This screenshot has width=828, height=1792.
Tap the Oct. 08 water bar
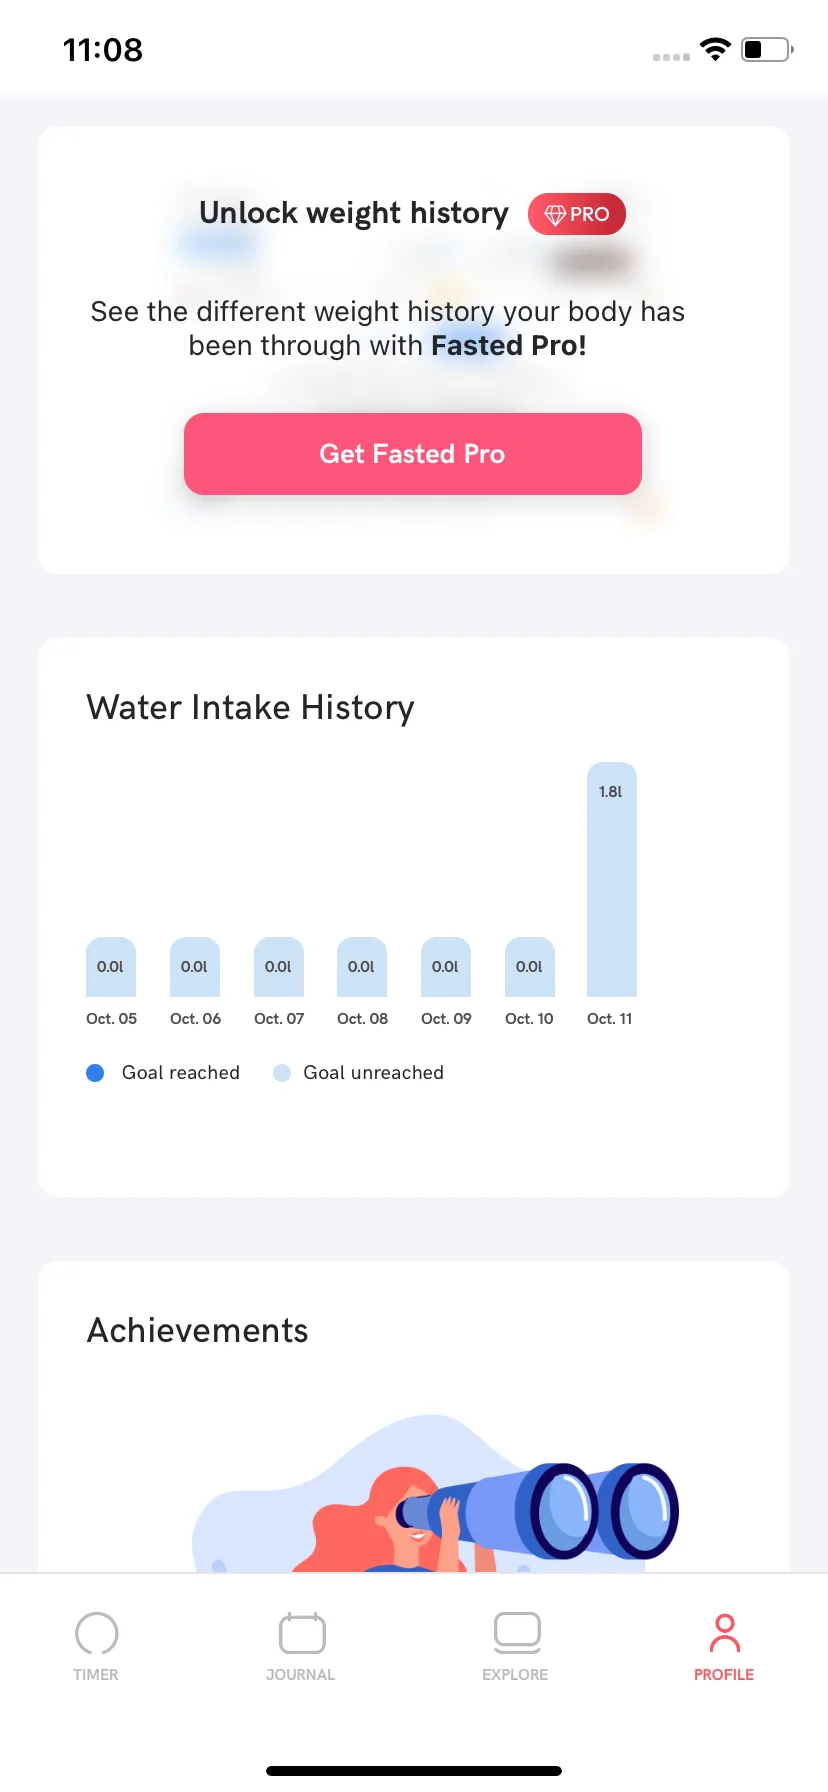tap(362, 967)
